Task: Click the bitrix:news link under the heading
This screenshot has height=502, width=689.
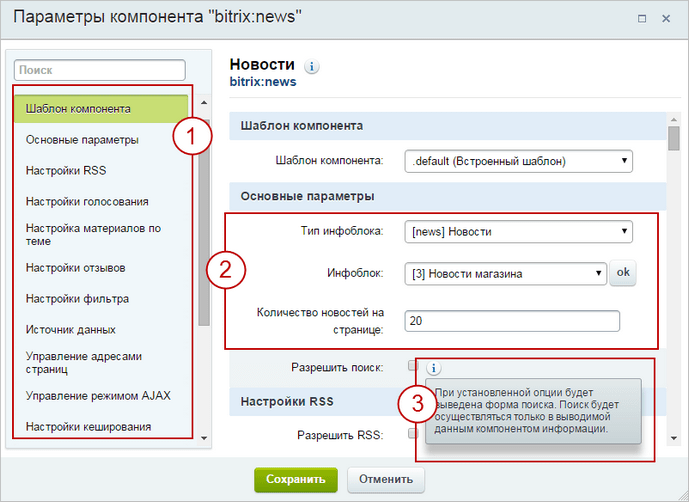Action: click(263, 82)
